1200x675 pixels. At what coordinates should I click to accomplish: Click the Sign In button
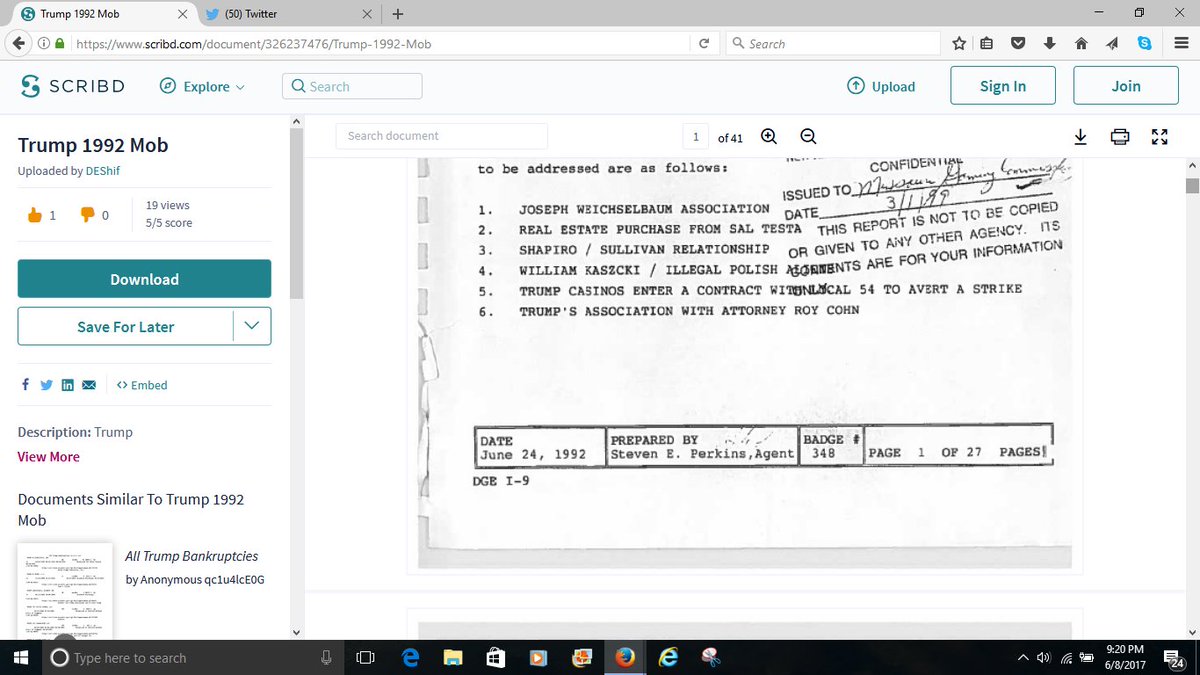coord(1003,86)
